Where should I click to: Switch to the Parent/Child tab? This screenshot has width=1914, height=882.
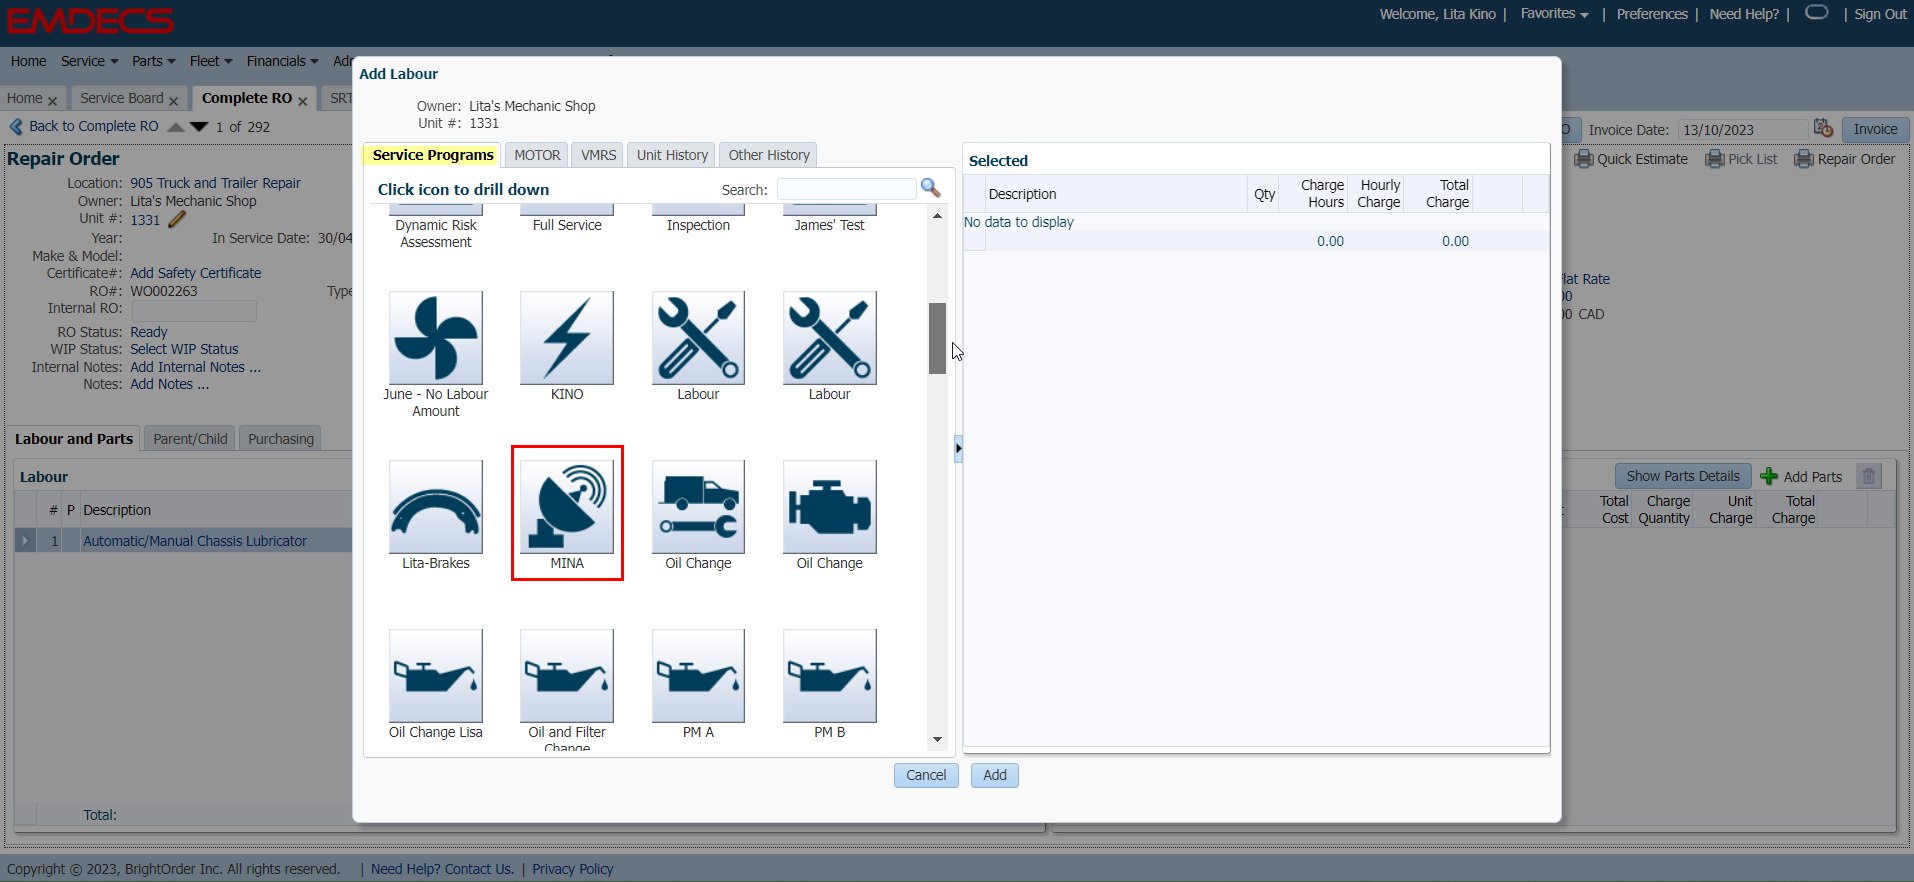[190, 439]
